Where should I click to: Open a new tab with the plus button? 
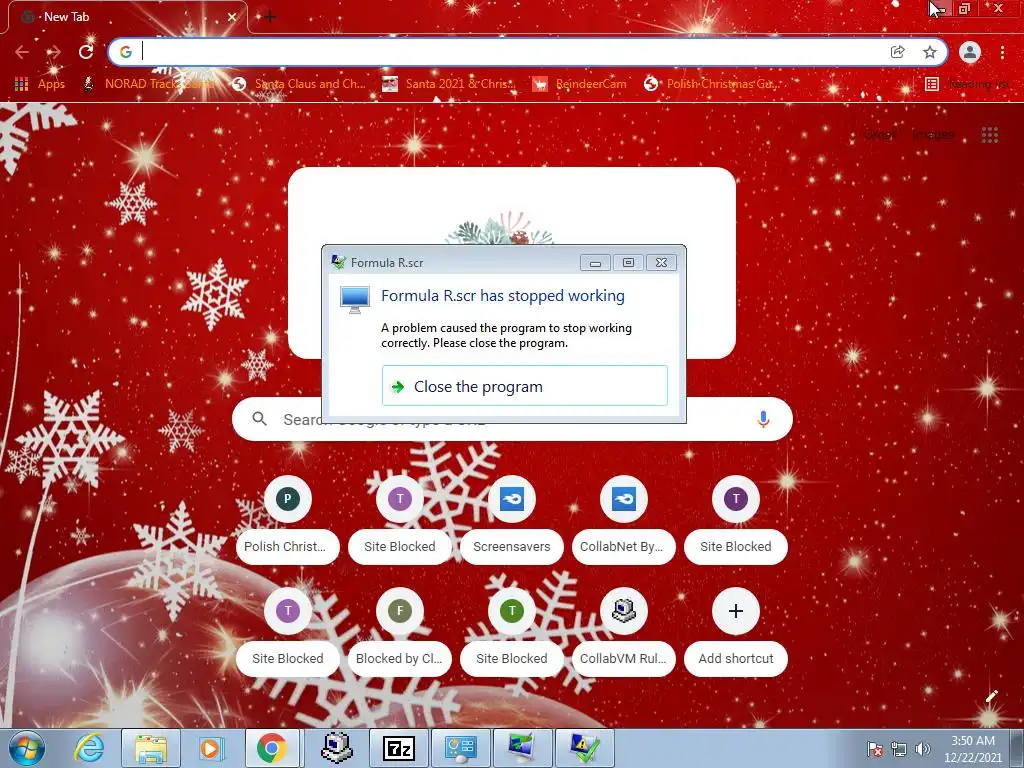[269, 17]
